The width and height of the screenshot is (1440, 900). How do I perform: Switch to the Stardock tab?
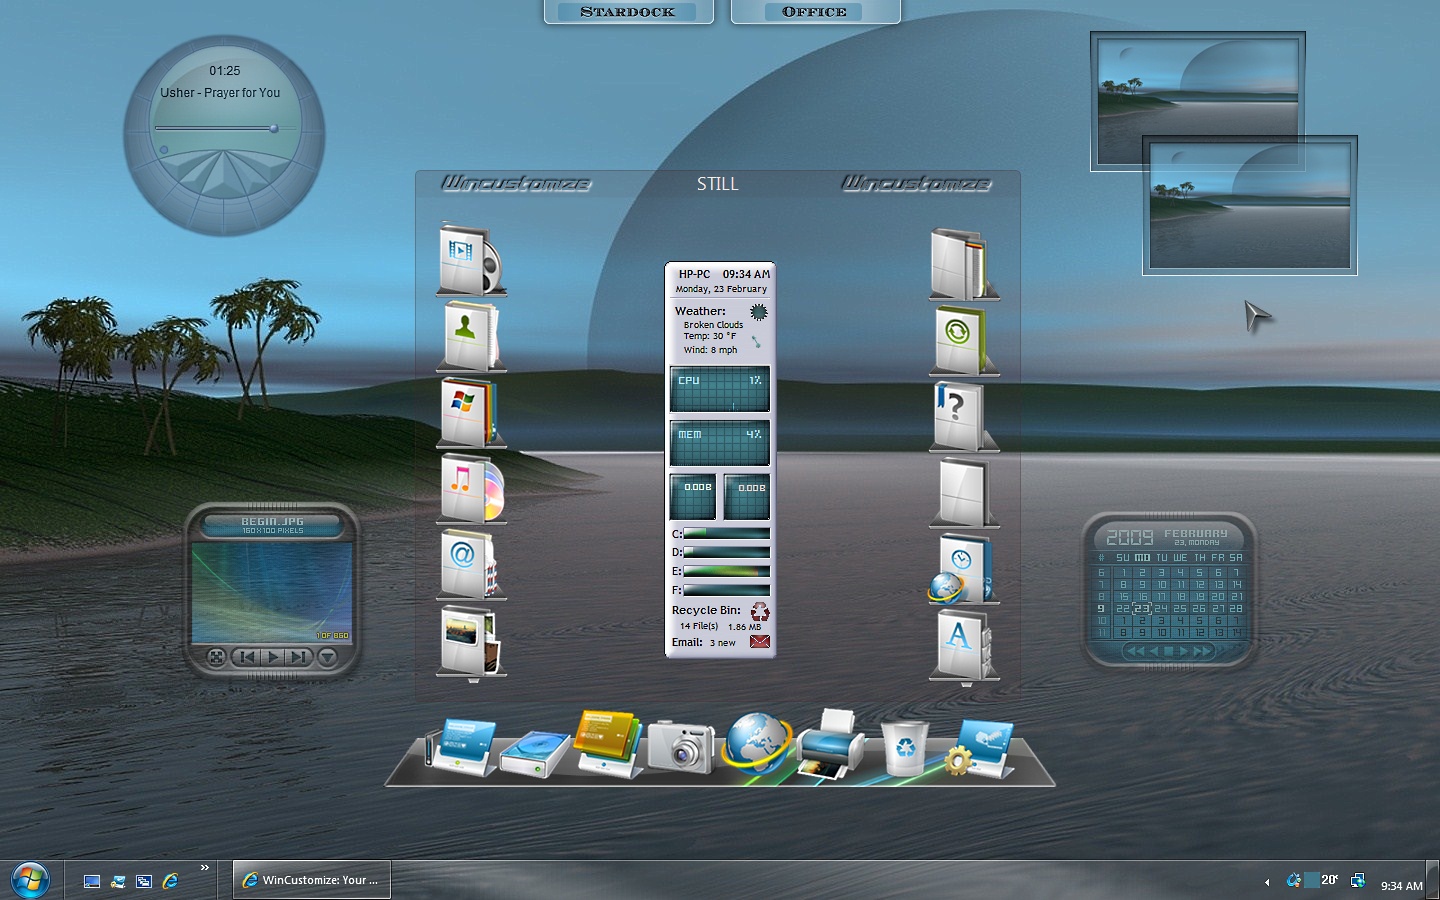[628, 12]
